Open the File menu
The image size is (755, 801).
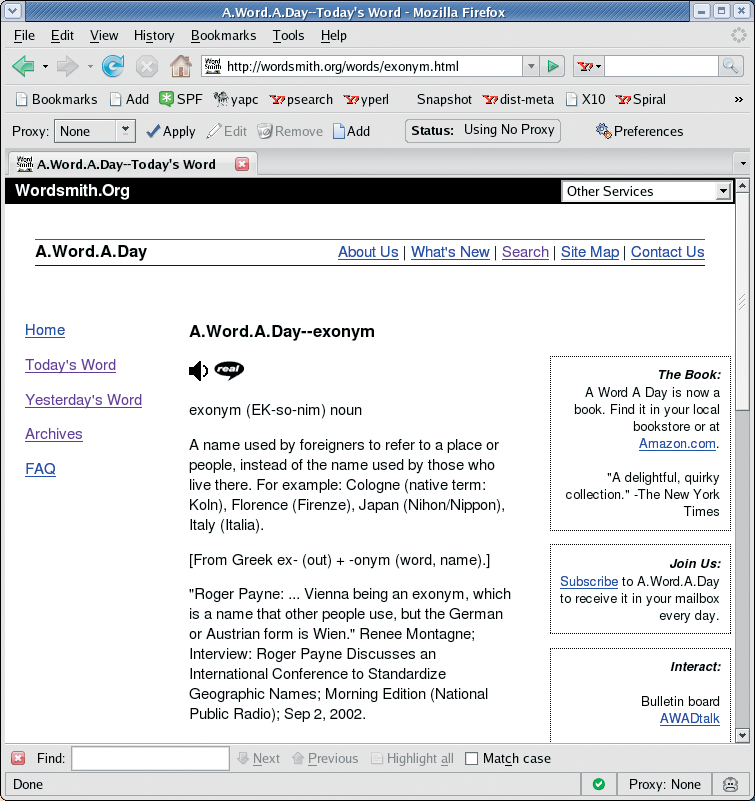24,35
